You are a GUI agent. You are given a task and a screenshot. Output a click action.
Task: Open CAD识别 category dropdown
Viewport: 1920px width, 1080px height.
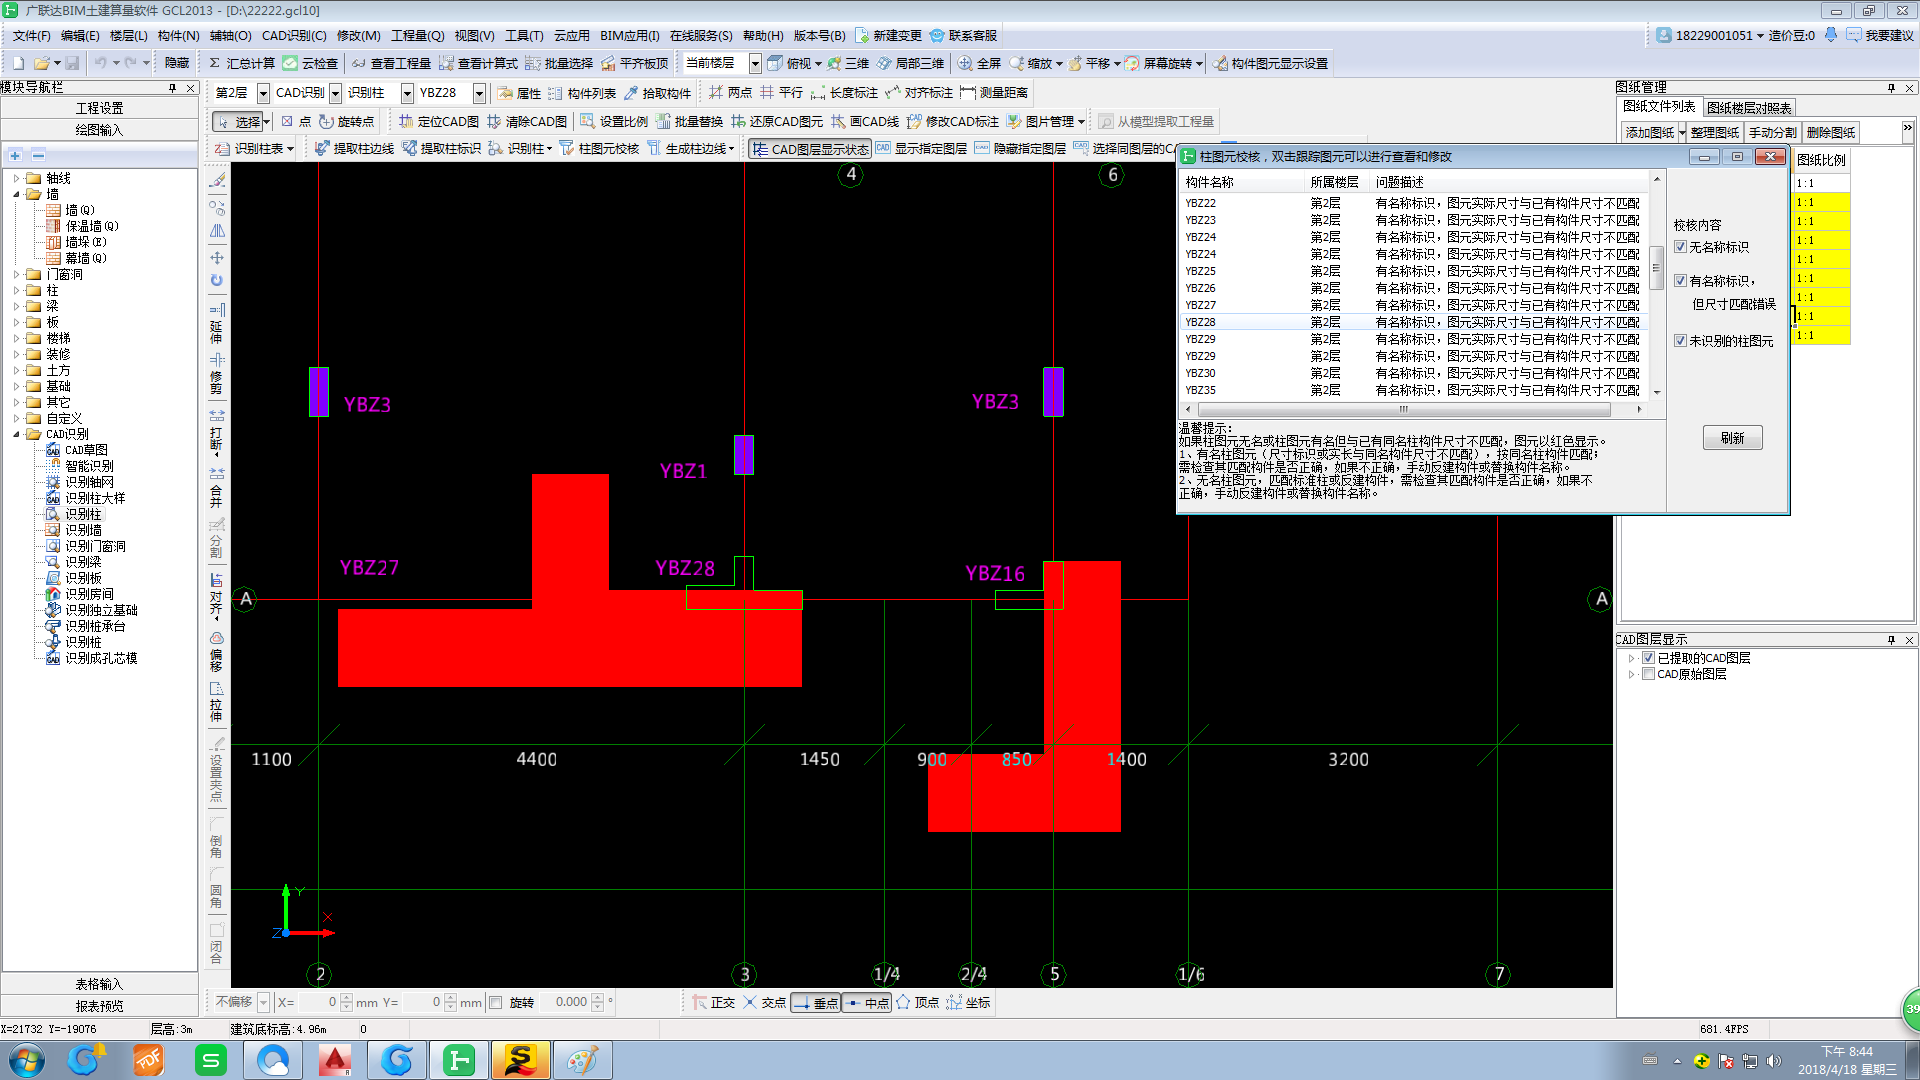pyautogui.click(x=336, y=93)
